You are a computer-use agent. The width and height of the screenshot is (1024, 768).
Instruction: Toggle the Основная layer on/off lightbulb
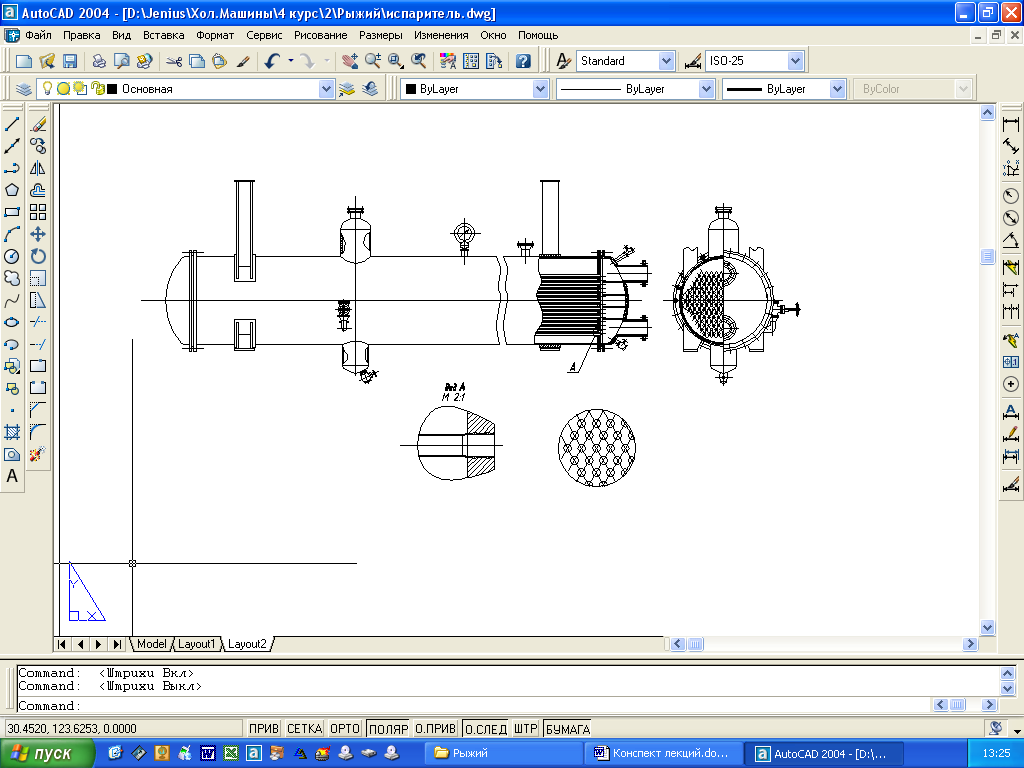coord(47,88)
